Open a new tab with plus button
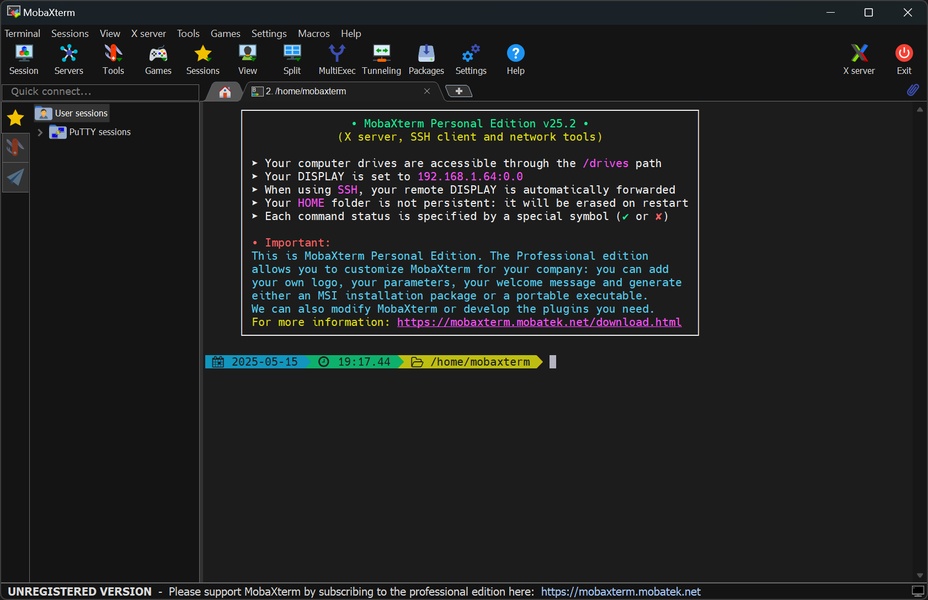This screenshot has height=600, width=928. tap(458, 92)
